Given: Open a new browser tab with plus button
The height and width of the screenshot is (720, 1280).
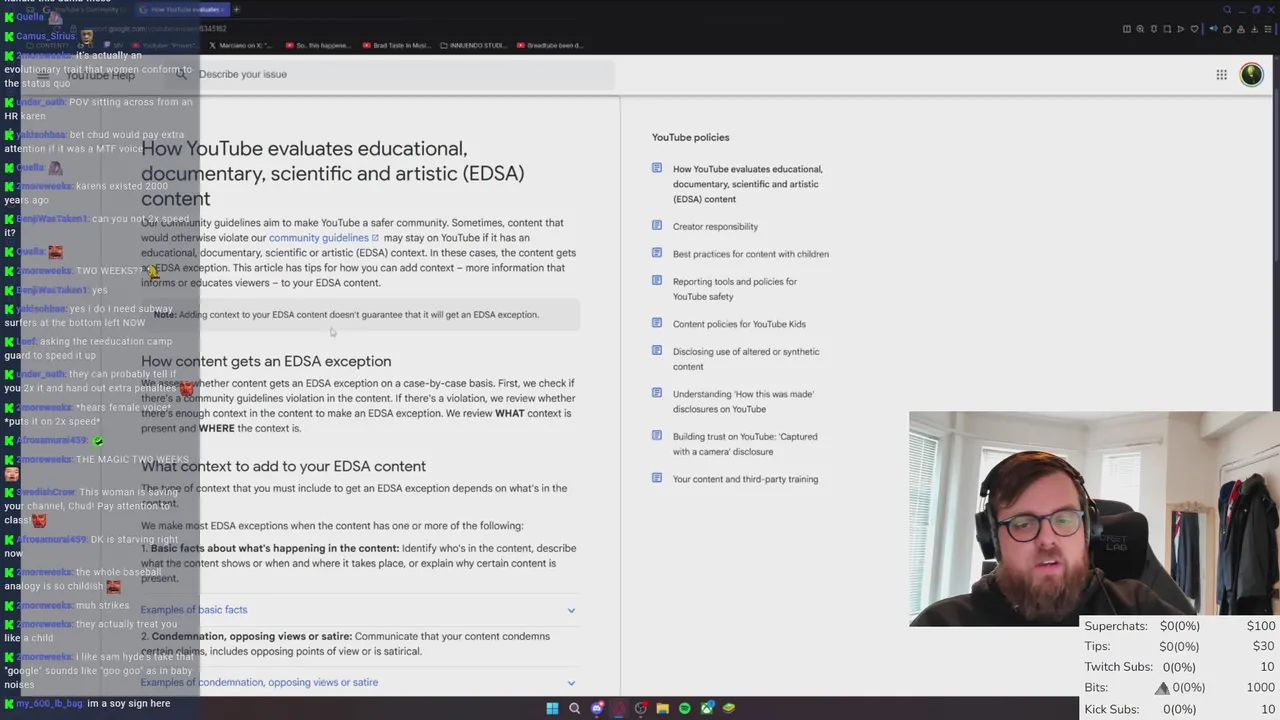Looking at the screenshot, I should pyautogui.click(x=237, y=9).
